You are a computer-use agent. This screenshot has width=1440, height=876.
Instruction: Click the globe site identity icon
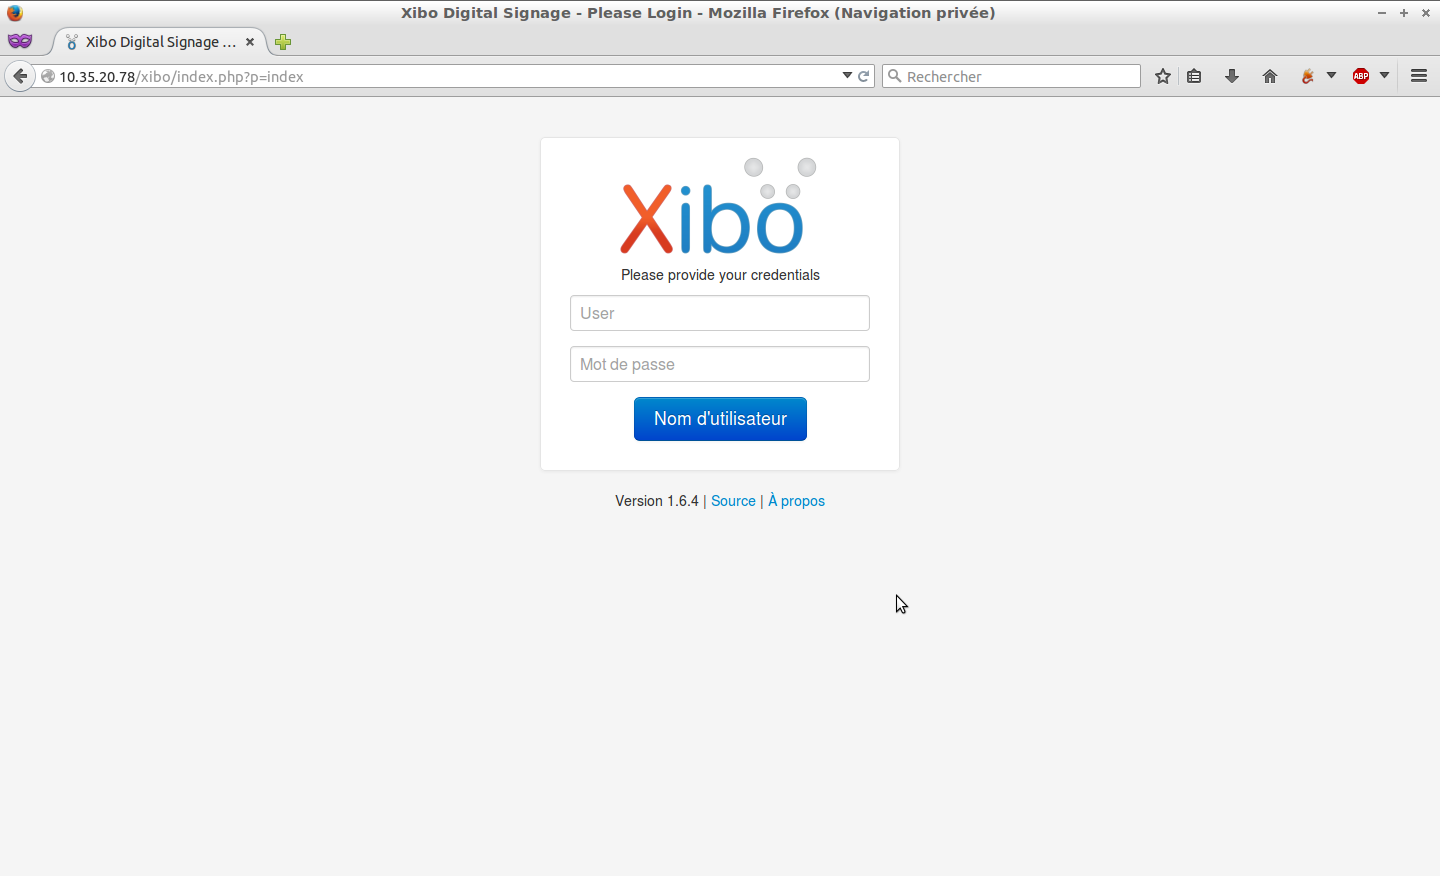(x=47, y=76)
